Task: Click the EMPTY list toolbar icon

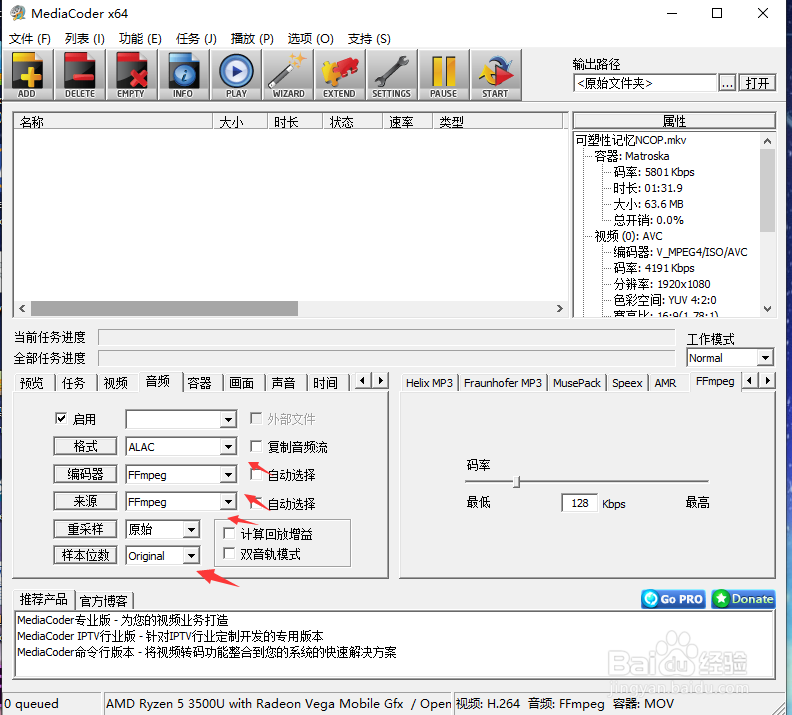Action: (x=131, y=75)
